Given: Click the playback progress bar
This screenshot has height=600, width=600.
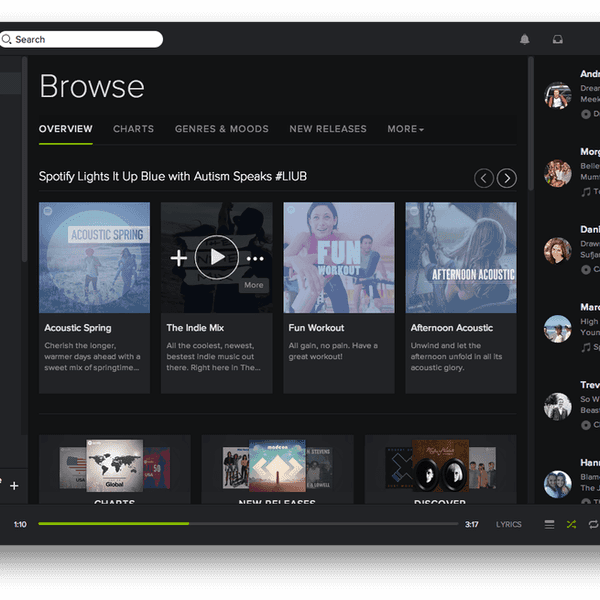Looking at the screenshot, I should click(x=248, y=523).
